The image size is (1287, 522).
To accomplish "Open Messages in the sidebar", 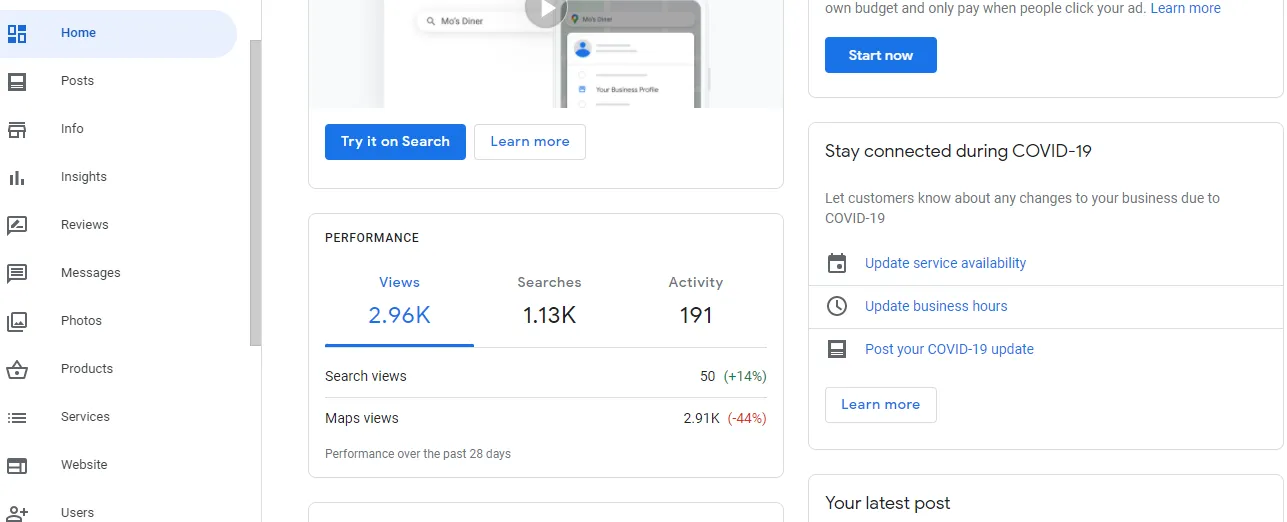I will pos(118,273).
